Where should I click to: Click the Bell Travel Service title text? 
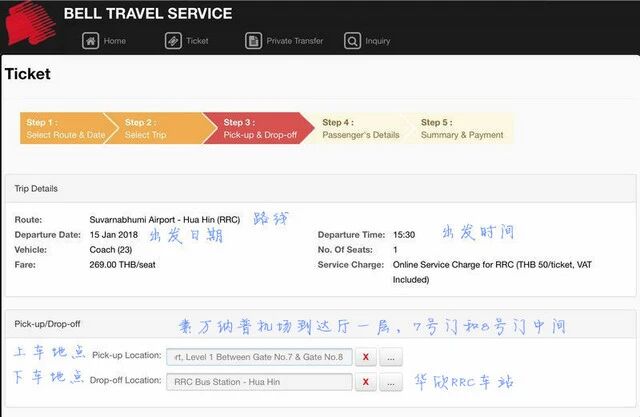coord(148,13)
